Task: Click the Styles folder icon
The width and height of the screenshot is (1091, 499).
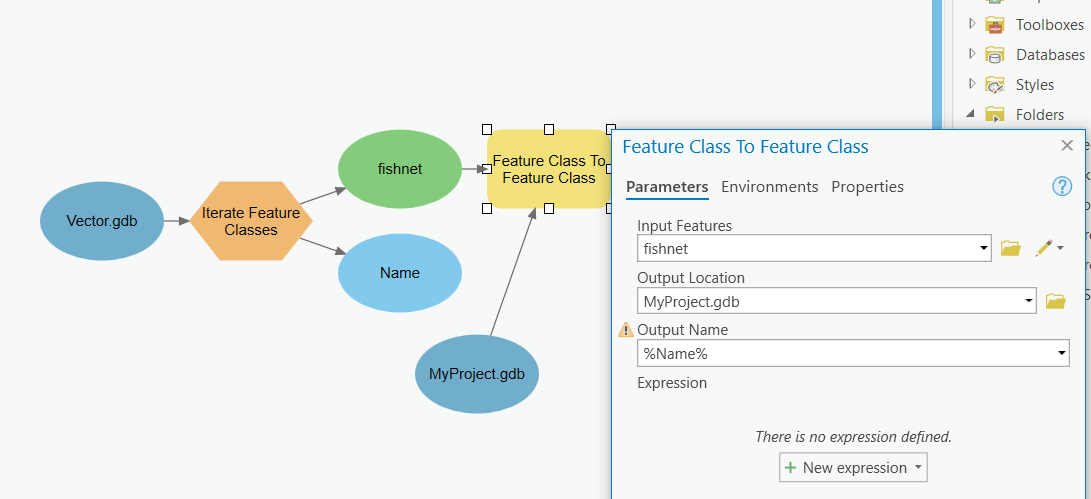Action: (995, 85)
